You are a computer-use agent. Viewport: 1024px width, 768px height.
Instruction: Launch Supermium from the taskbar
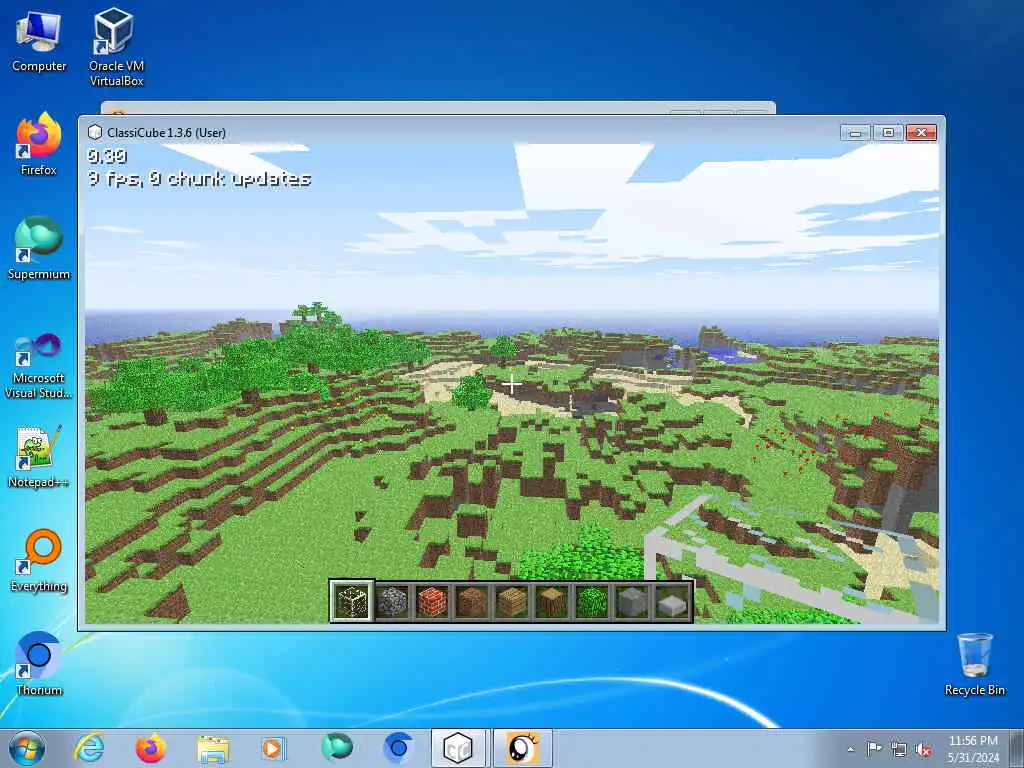(x=337, y=748)
